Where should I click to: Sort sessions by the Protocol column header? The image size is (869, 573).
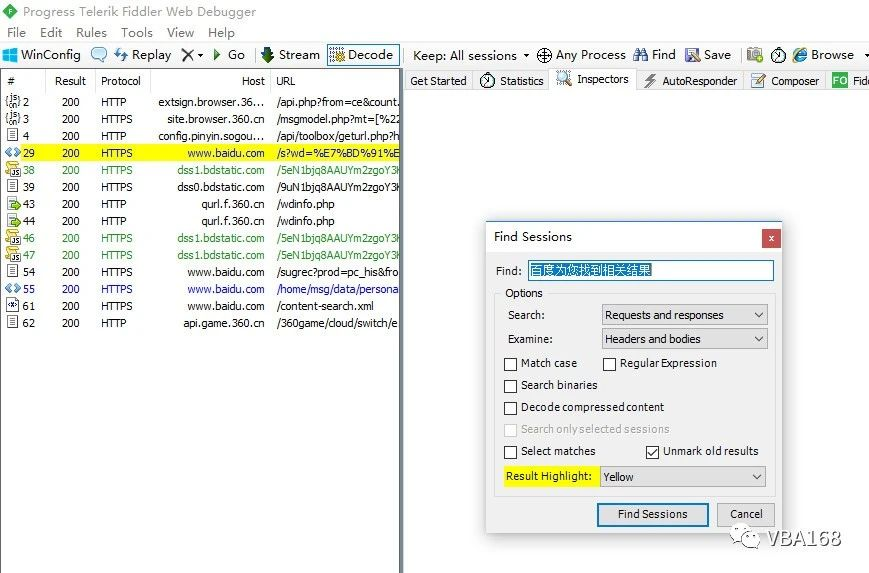[121, 81]
